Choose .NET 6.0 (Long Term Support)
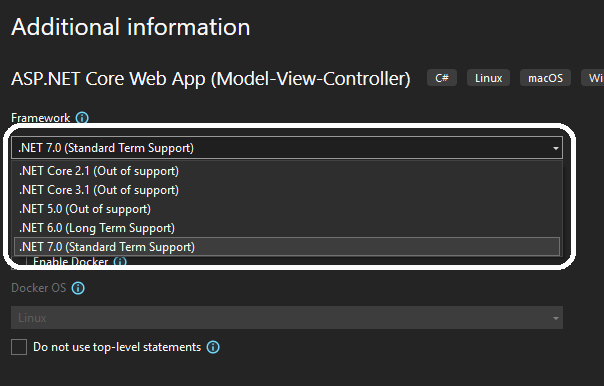The image size is (604, 386). [287, 228]
